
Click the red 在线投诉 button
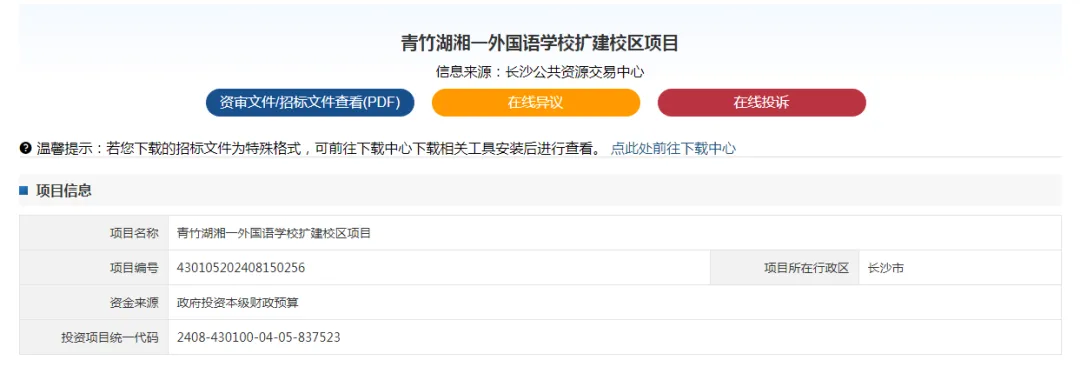click(762, 103)
